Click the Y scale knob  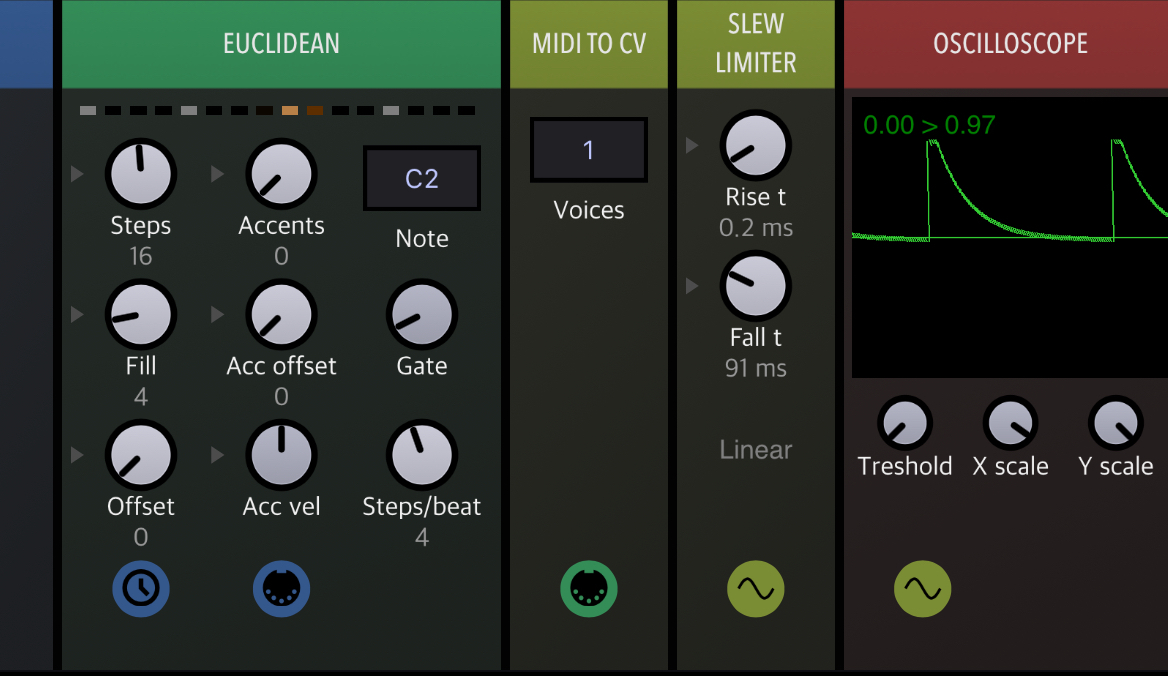coord(1116,423)
